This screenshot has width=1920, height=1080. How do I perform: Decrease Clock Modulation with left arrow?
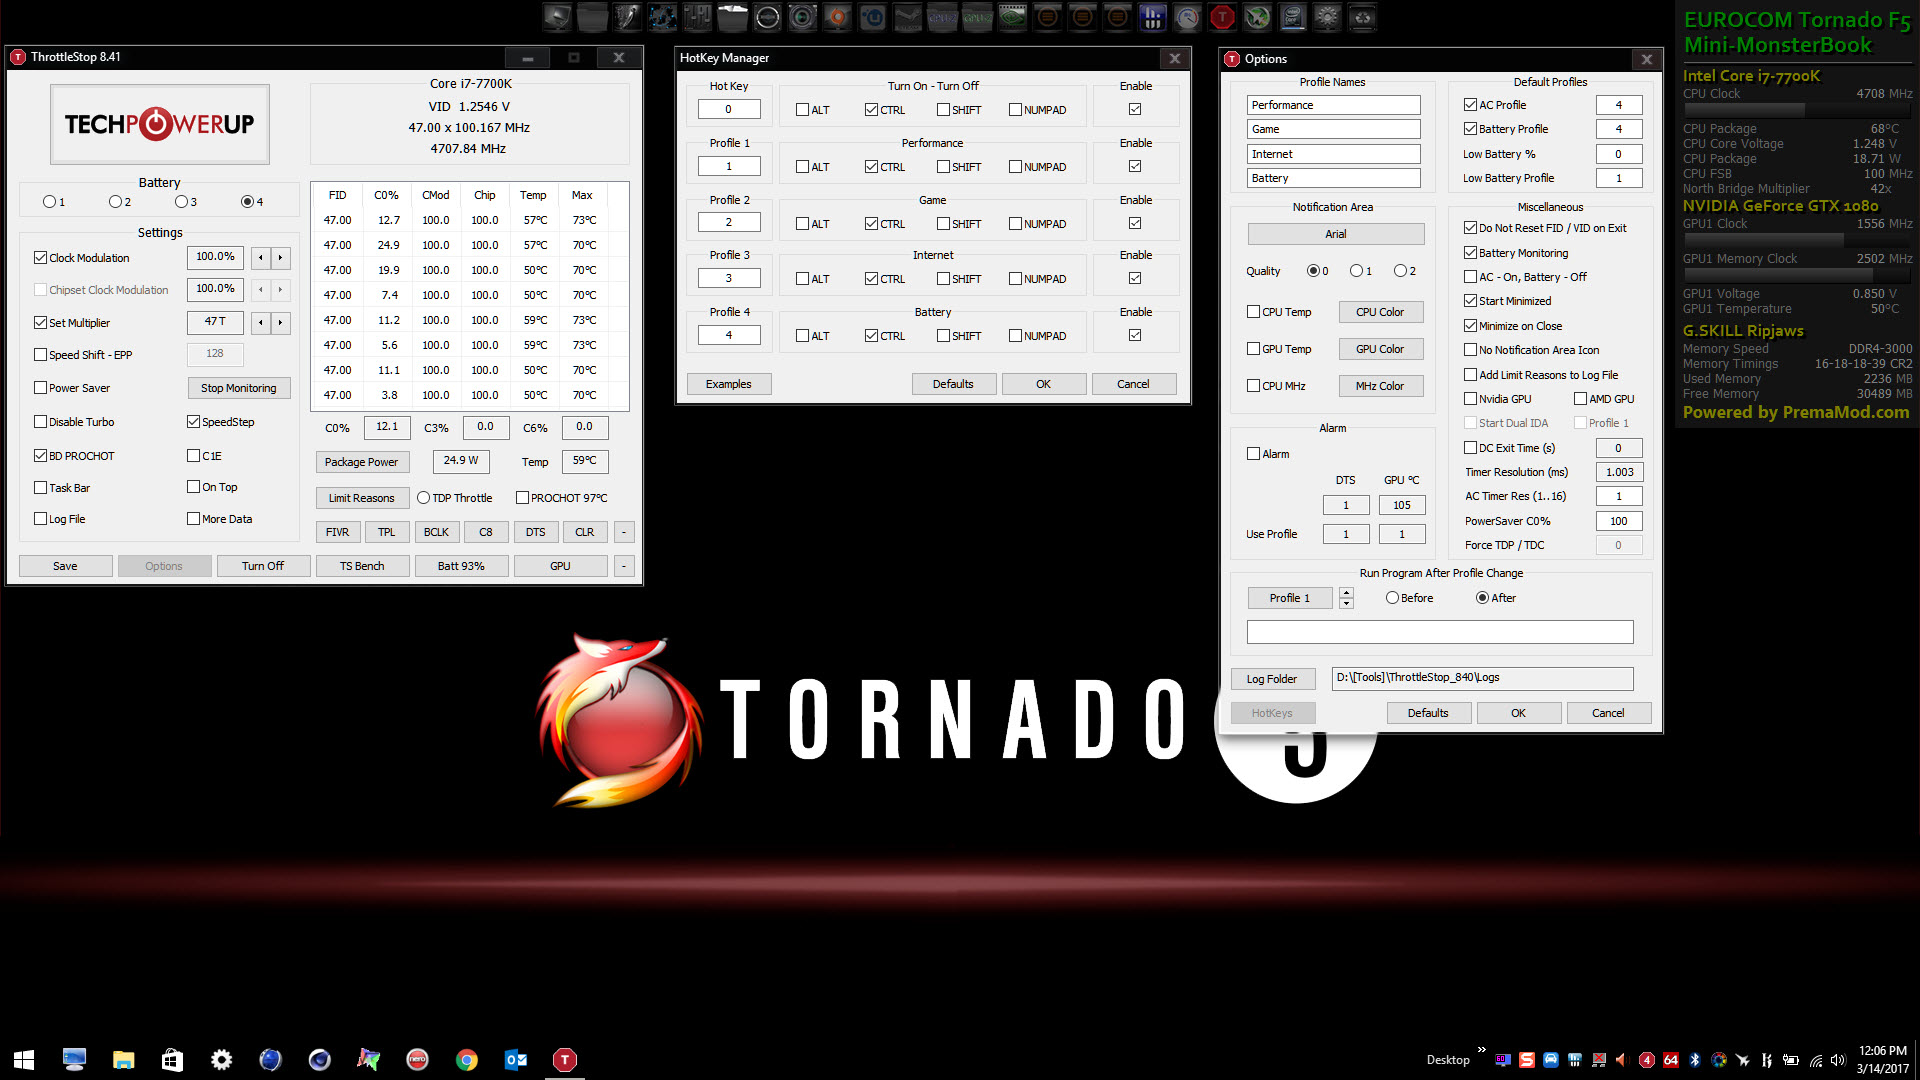261,258
